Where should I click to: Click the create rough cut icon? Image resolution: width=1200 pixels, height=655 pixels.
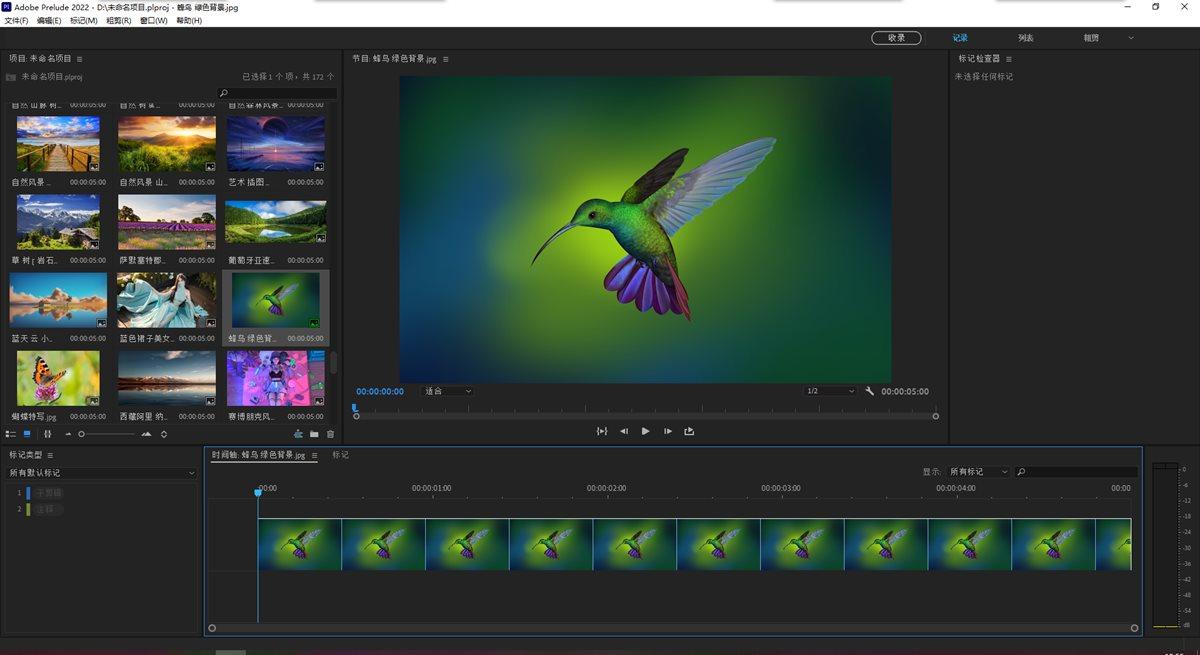click(298, 434)
